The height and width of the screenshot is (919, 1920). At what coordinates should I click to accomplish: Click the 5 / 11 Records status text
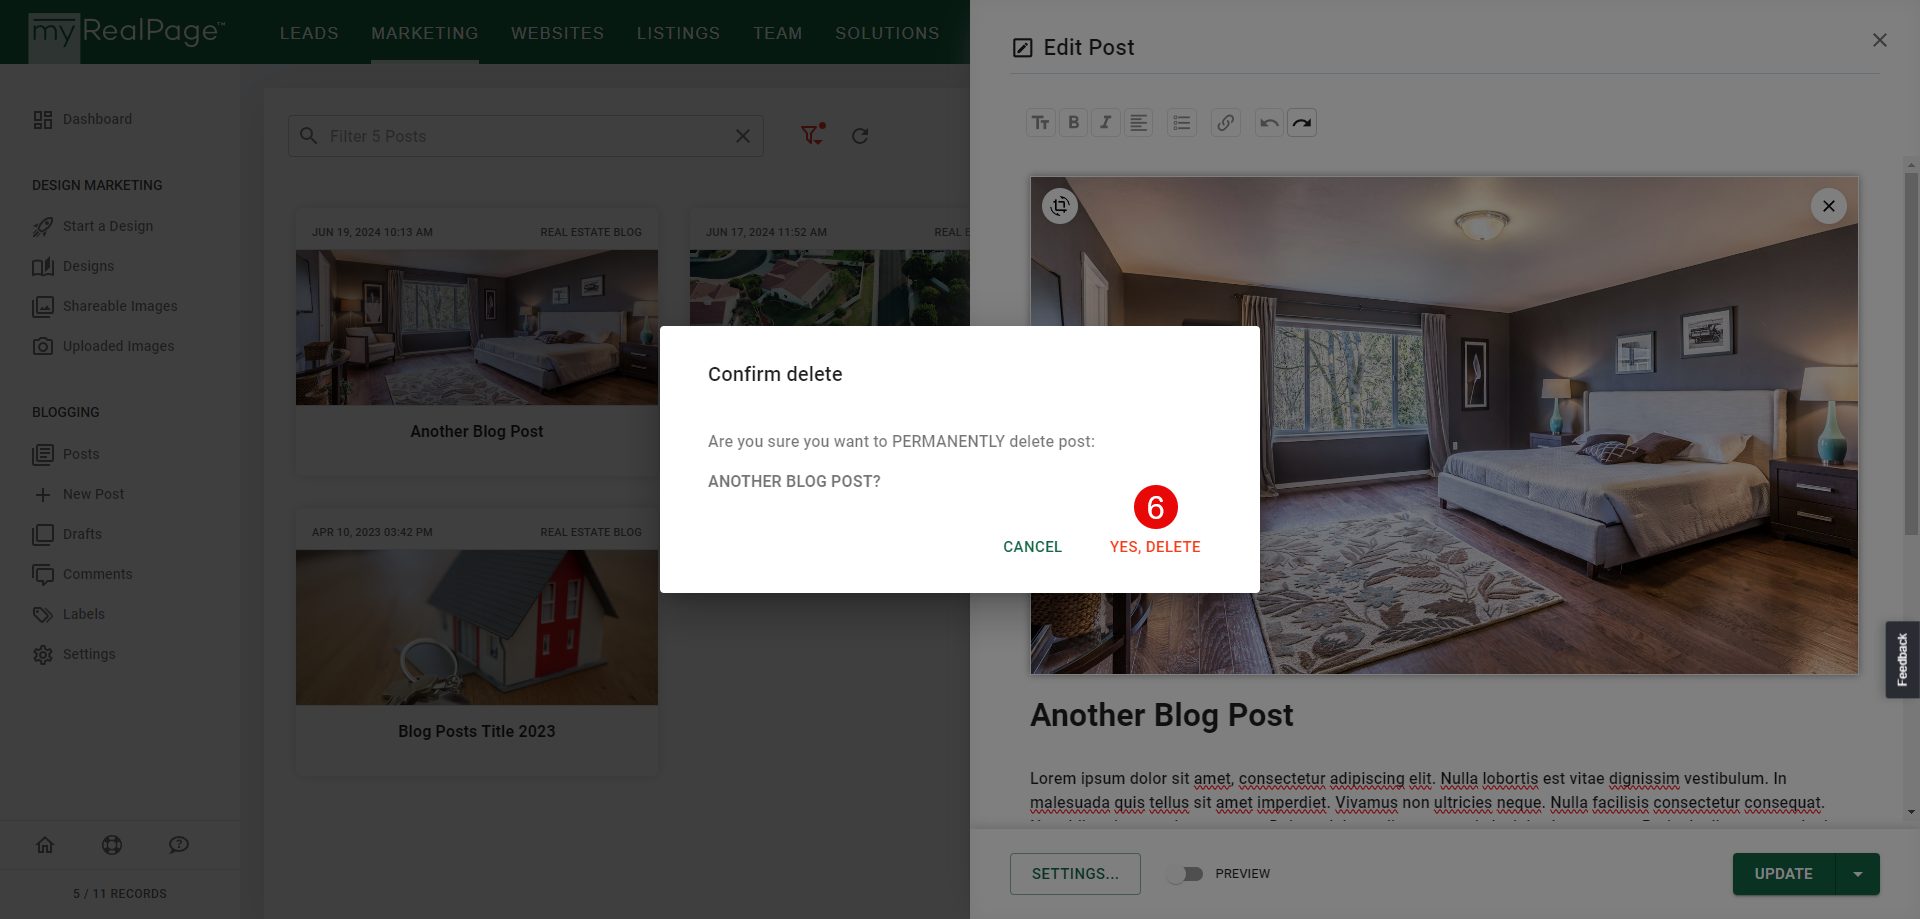120,894
